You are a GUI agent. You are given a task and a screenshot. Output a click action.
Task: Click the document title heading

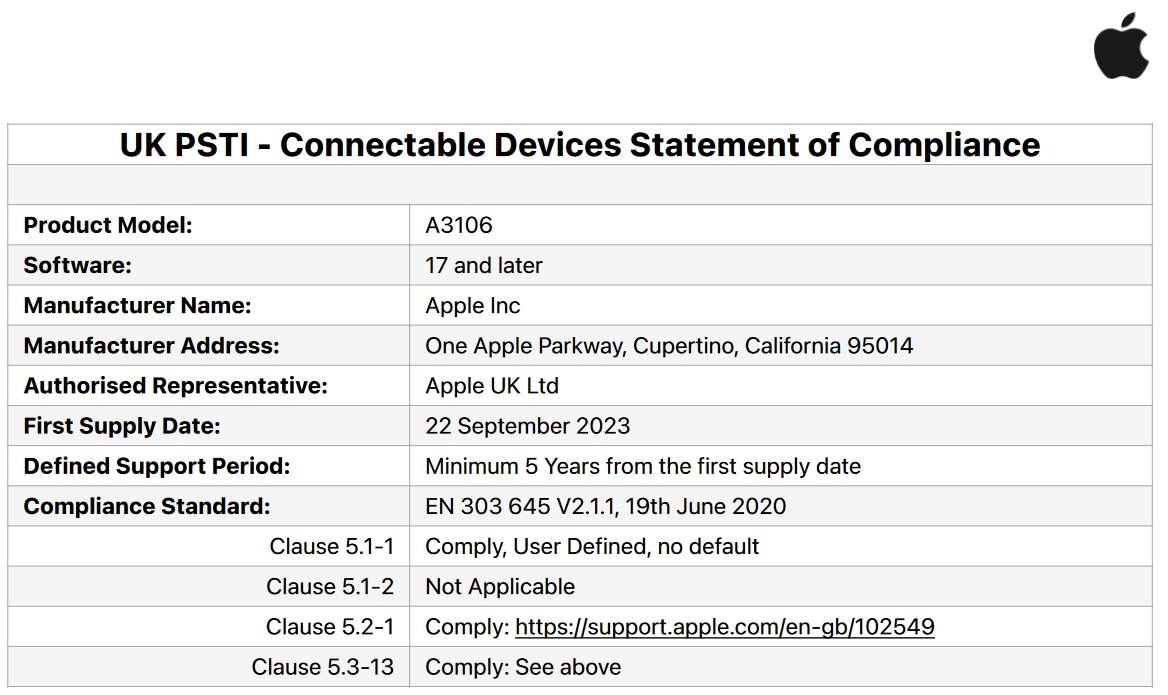(x=580, y=145)
